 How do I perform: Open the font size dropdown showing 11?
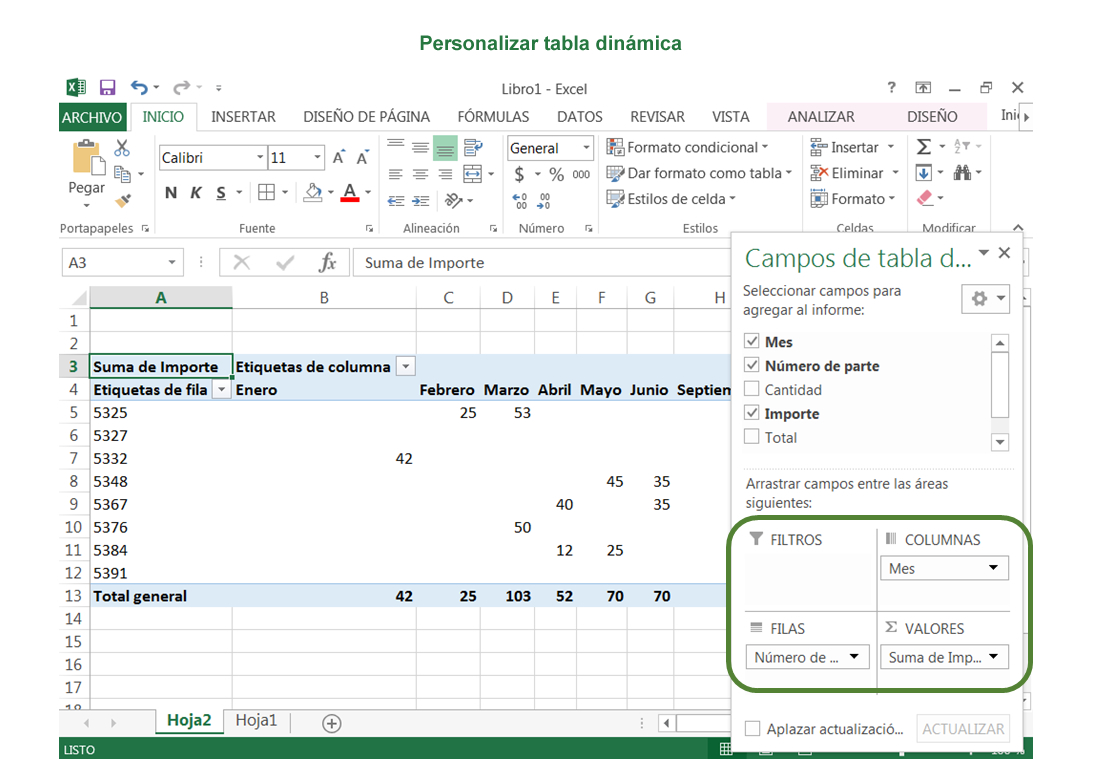[x=317, y=157]
